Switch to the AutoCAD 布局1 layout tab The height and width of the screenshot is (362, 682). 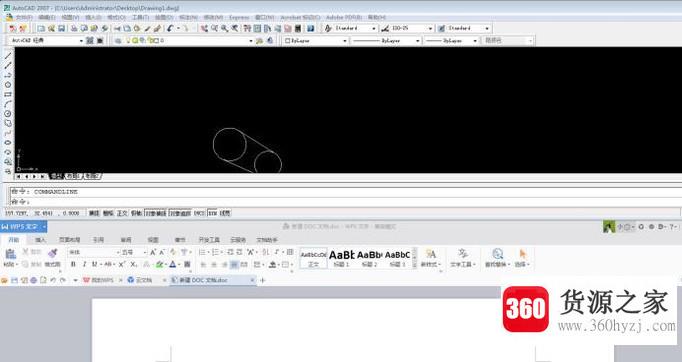click(73, 176)
